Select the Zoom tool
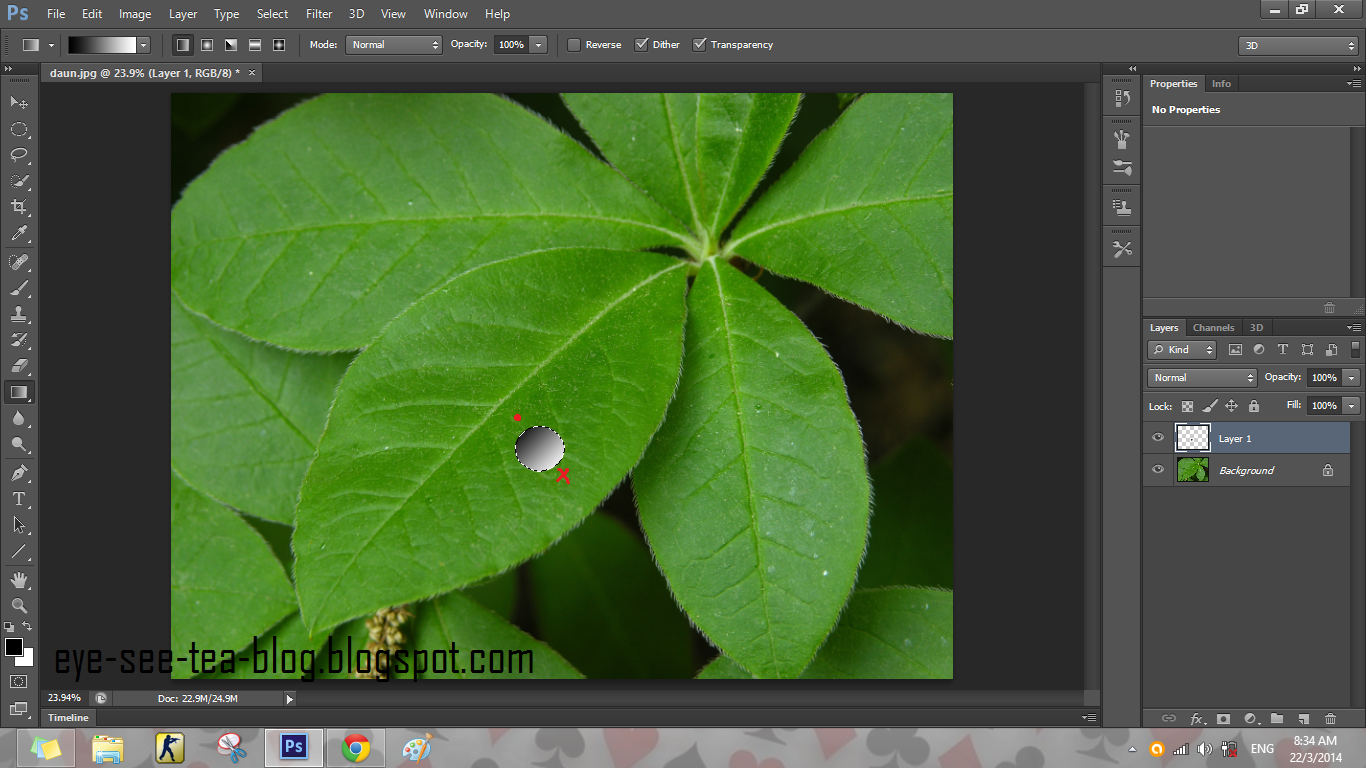The image size is (1366, 768). pos(19,605)
